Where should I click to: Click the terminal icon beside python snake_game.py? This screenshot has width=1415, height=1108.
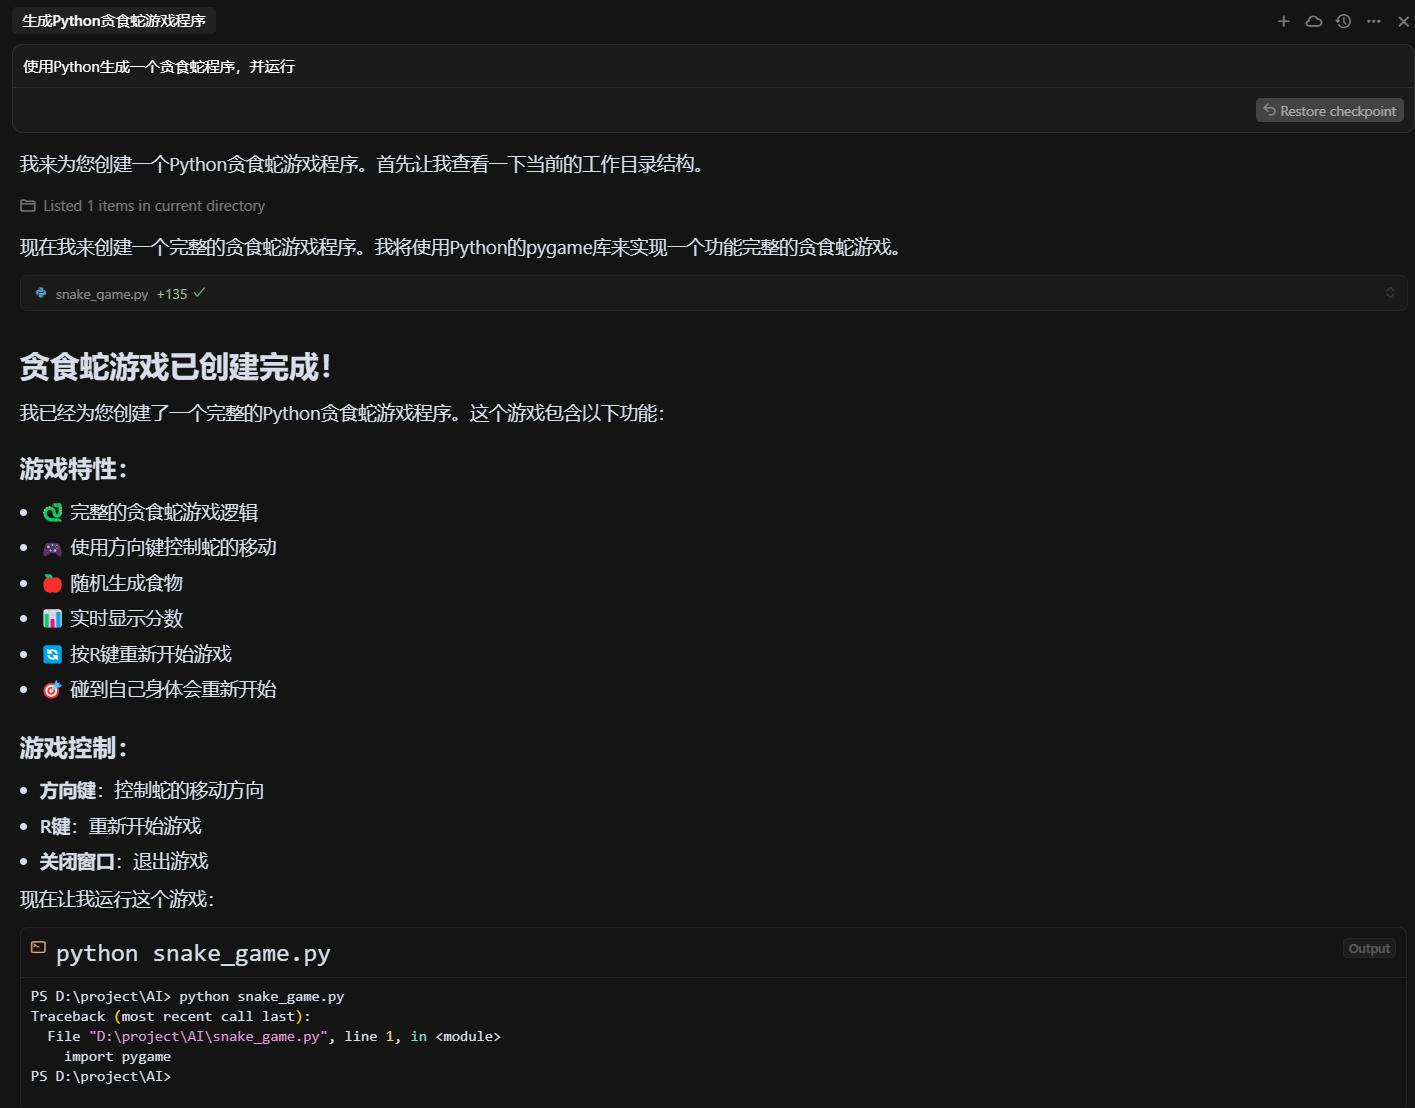coord(38,948)
